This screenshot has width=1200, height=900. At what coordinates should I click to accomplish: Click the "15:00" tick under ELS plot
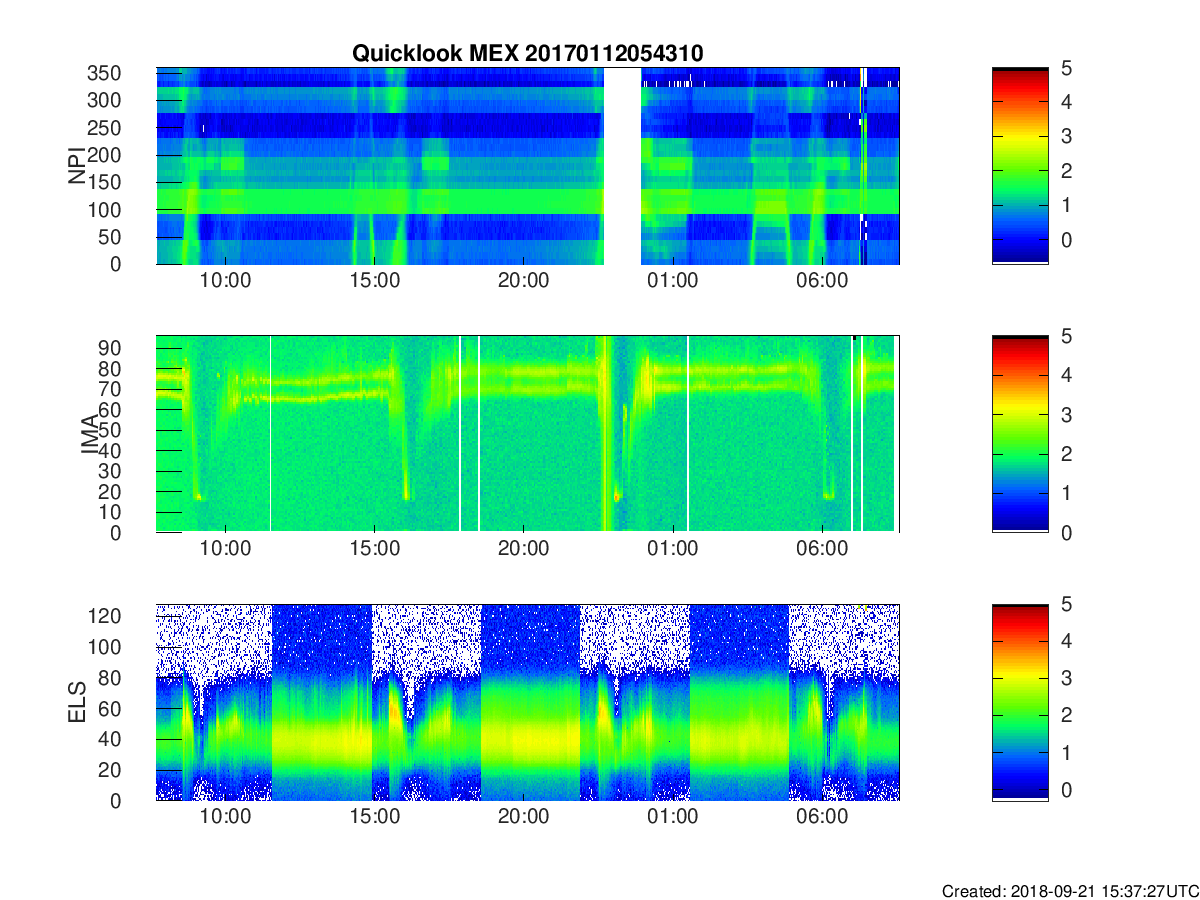[x=374, y=816]
